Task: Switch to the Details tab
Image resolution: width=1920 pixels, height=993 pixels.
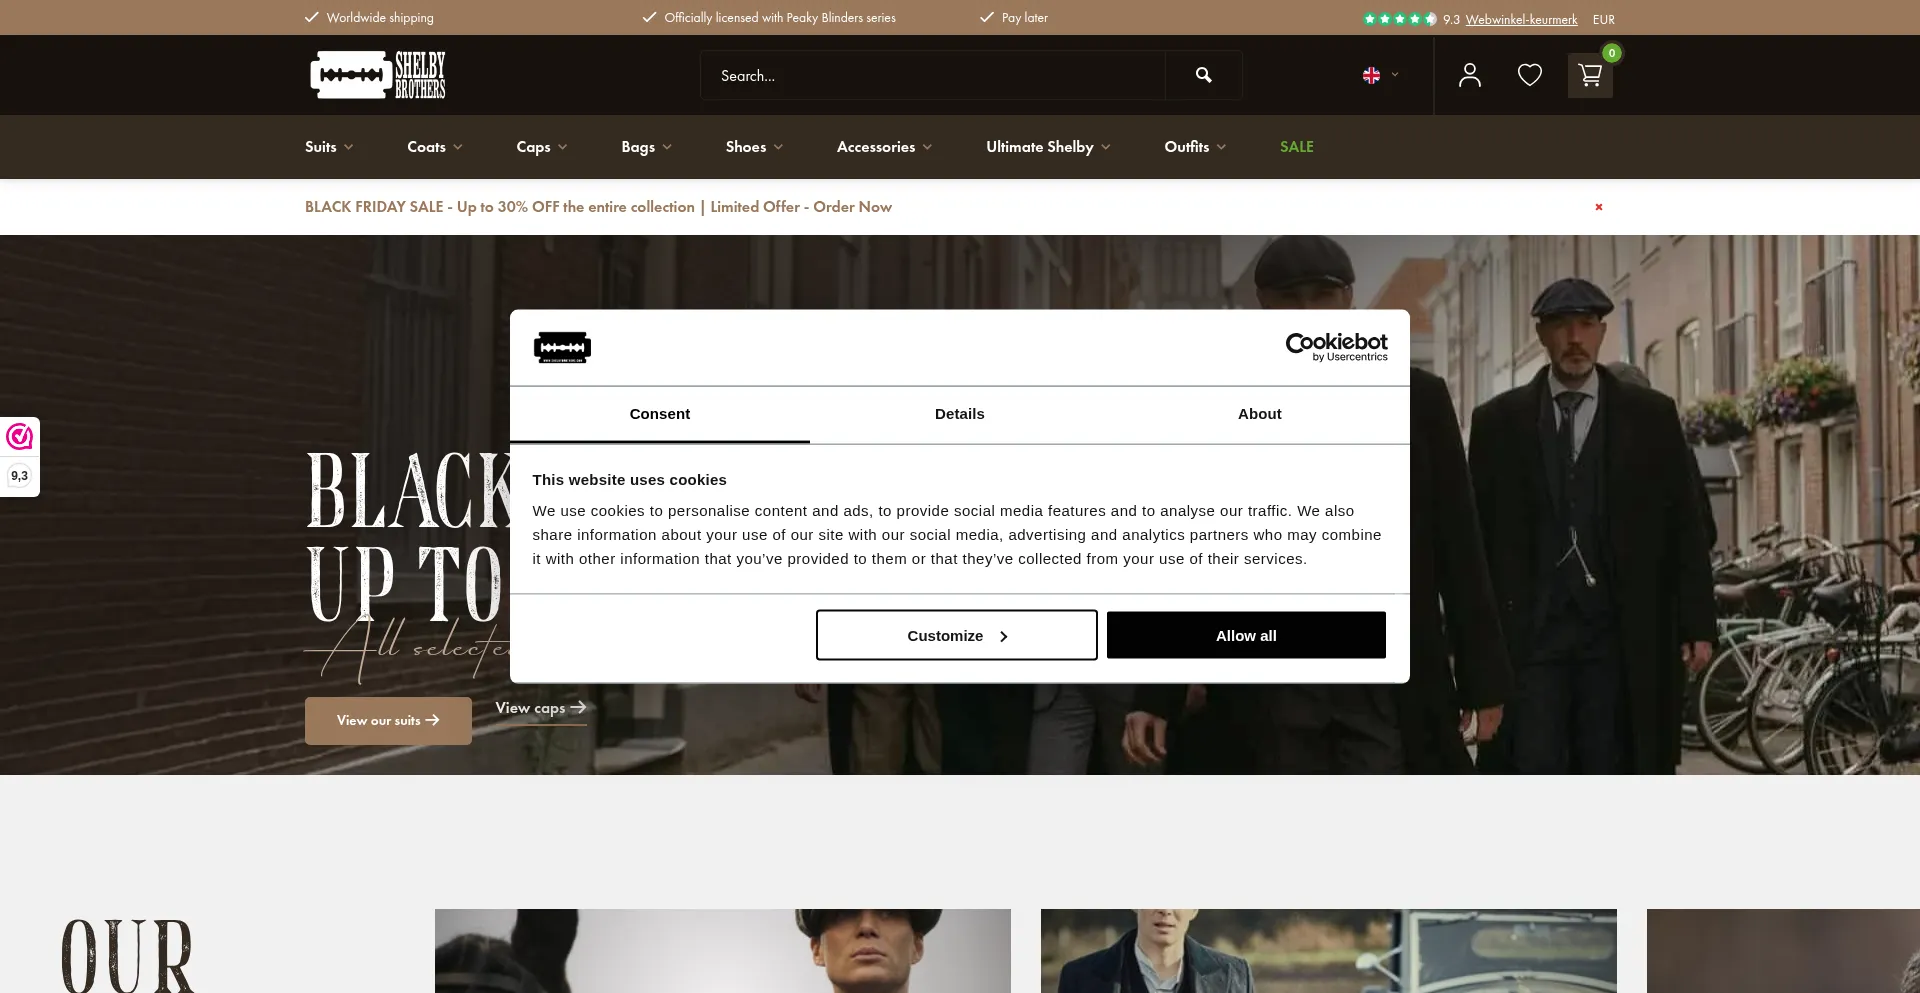Action: [x=959, y=414]
